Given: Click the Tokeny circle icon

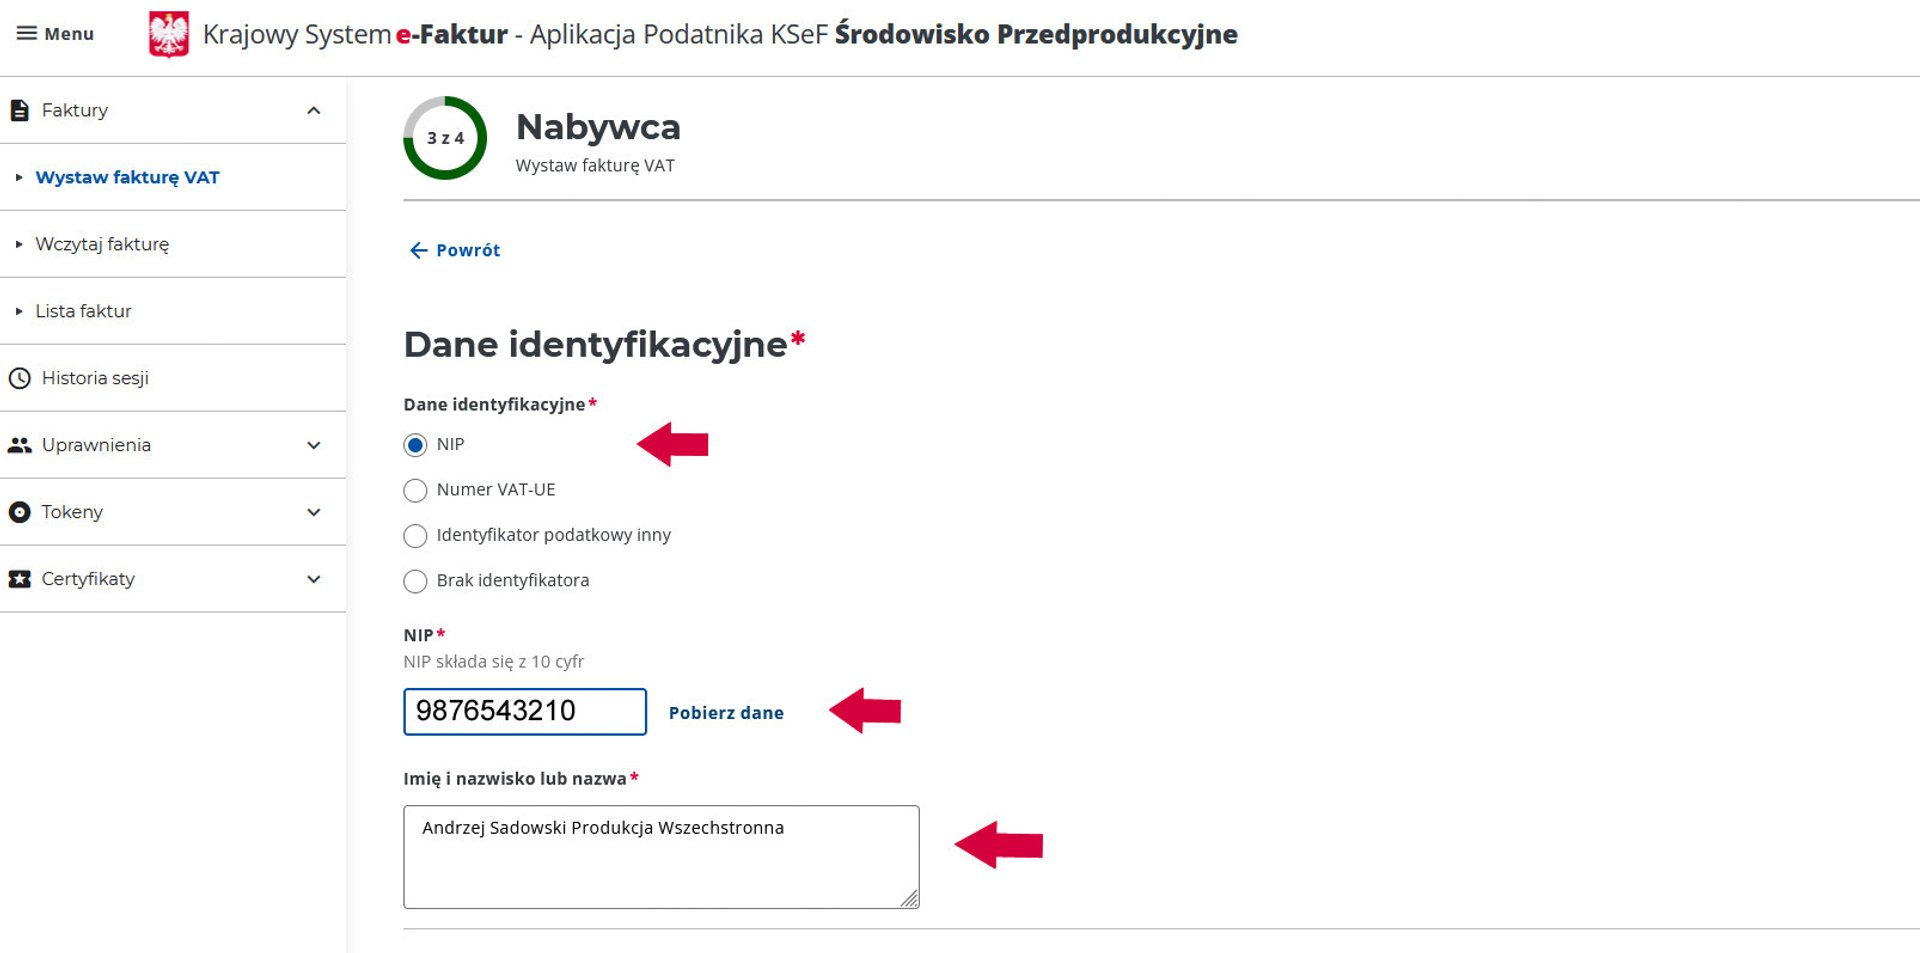Looking at the screenshot, I should pos(19,512).
